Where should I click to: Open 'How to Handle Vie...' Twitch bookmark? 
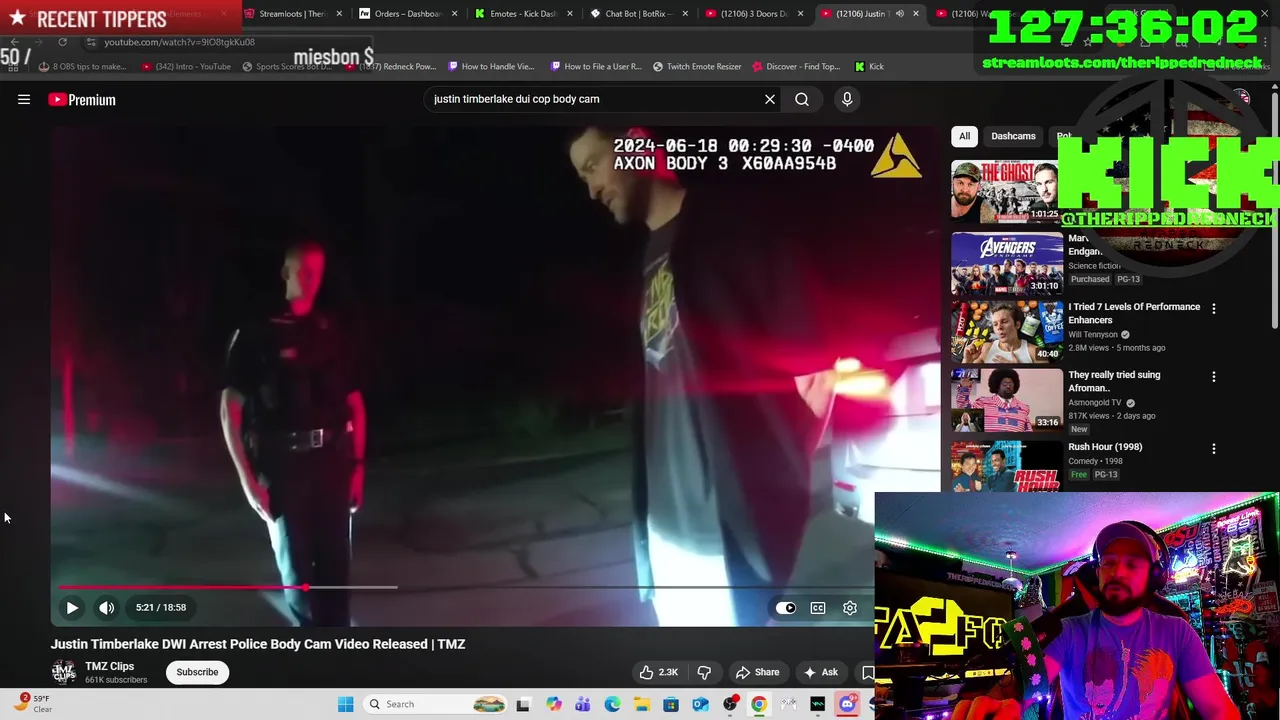491,67
